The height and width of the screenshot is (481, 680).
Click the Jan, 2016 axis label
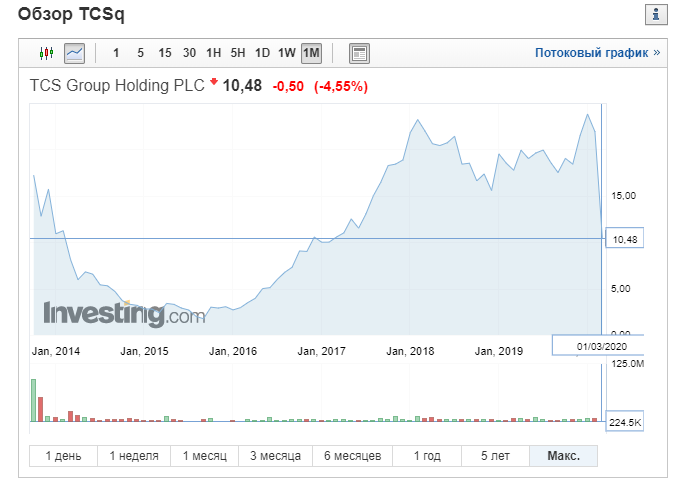click(233, 351)
